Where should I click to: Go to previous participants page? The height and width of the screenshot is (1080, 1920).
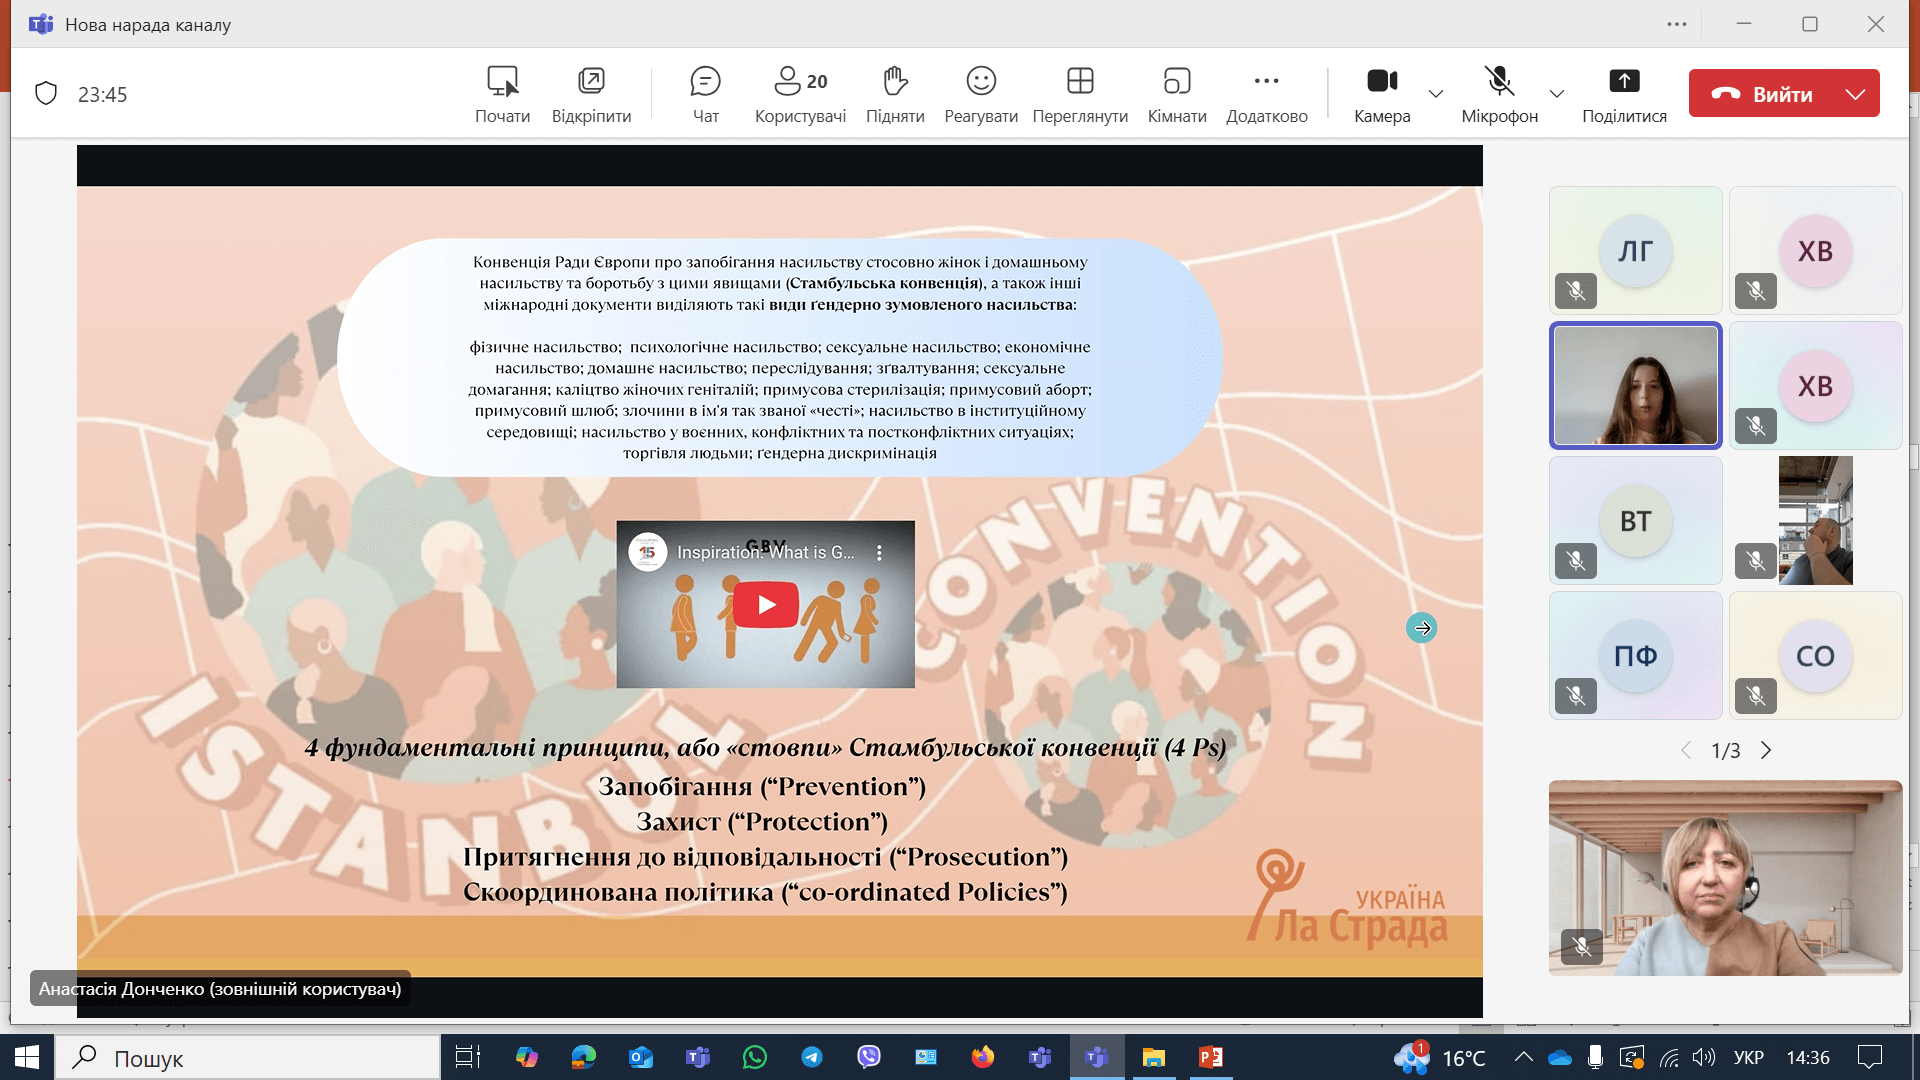pos(1686,750)
